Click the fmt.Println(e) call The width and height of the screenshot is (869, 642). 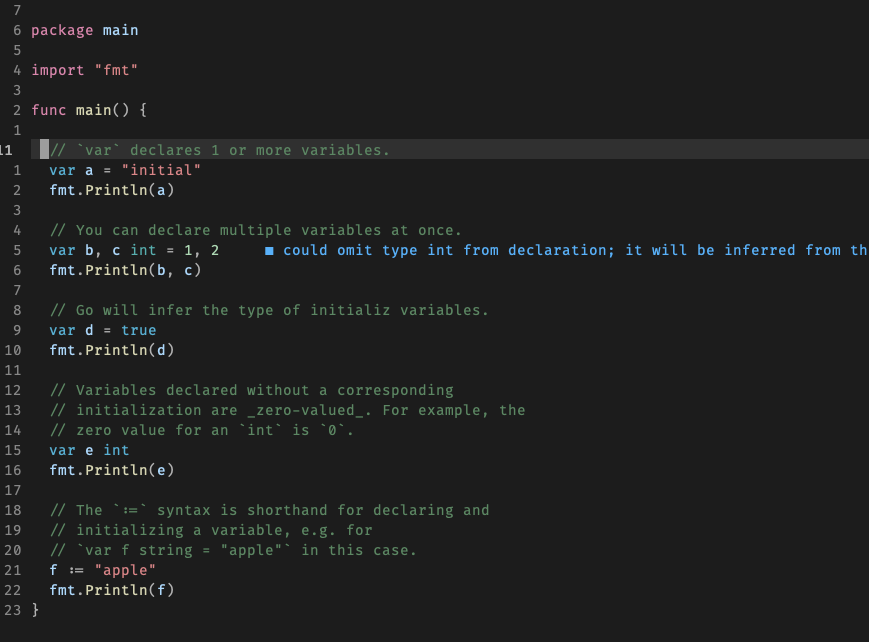click(x=110, y=470)
